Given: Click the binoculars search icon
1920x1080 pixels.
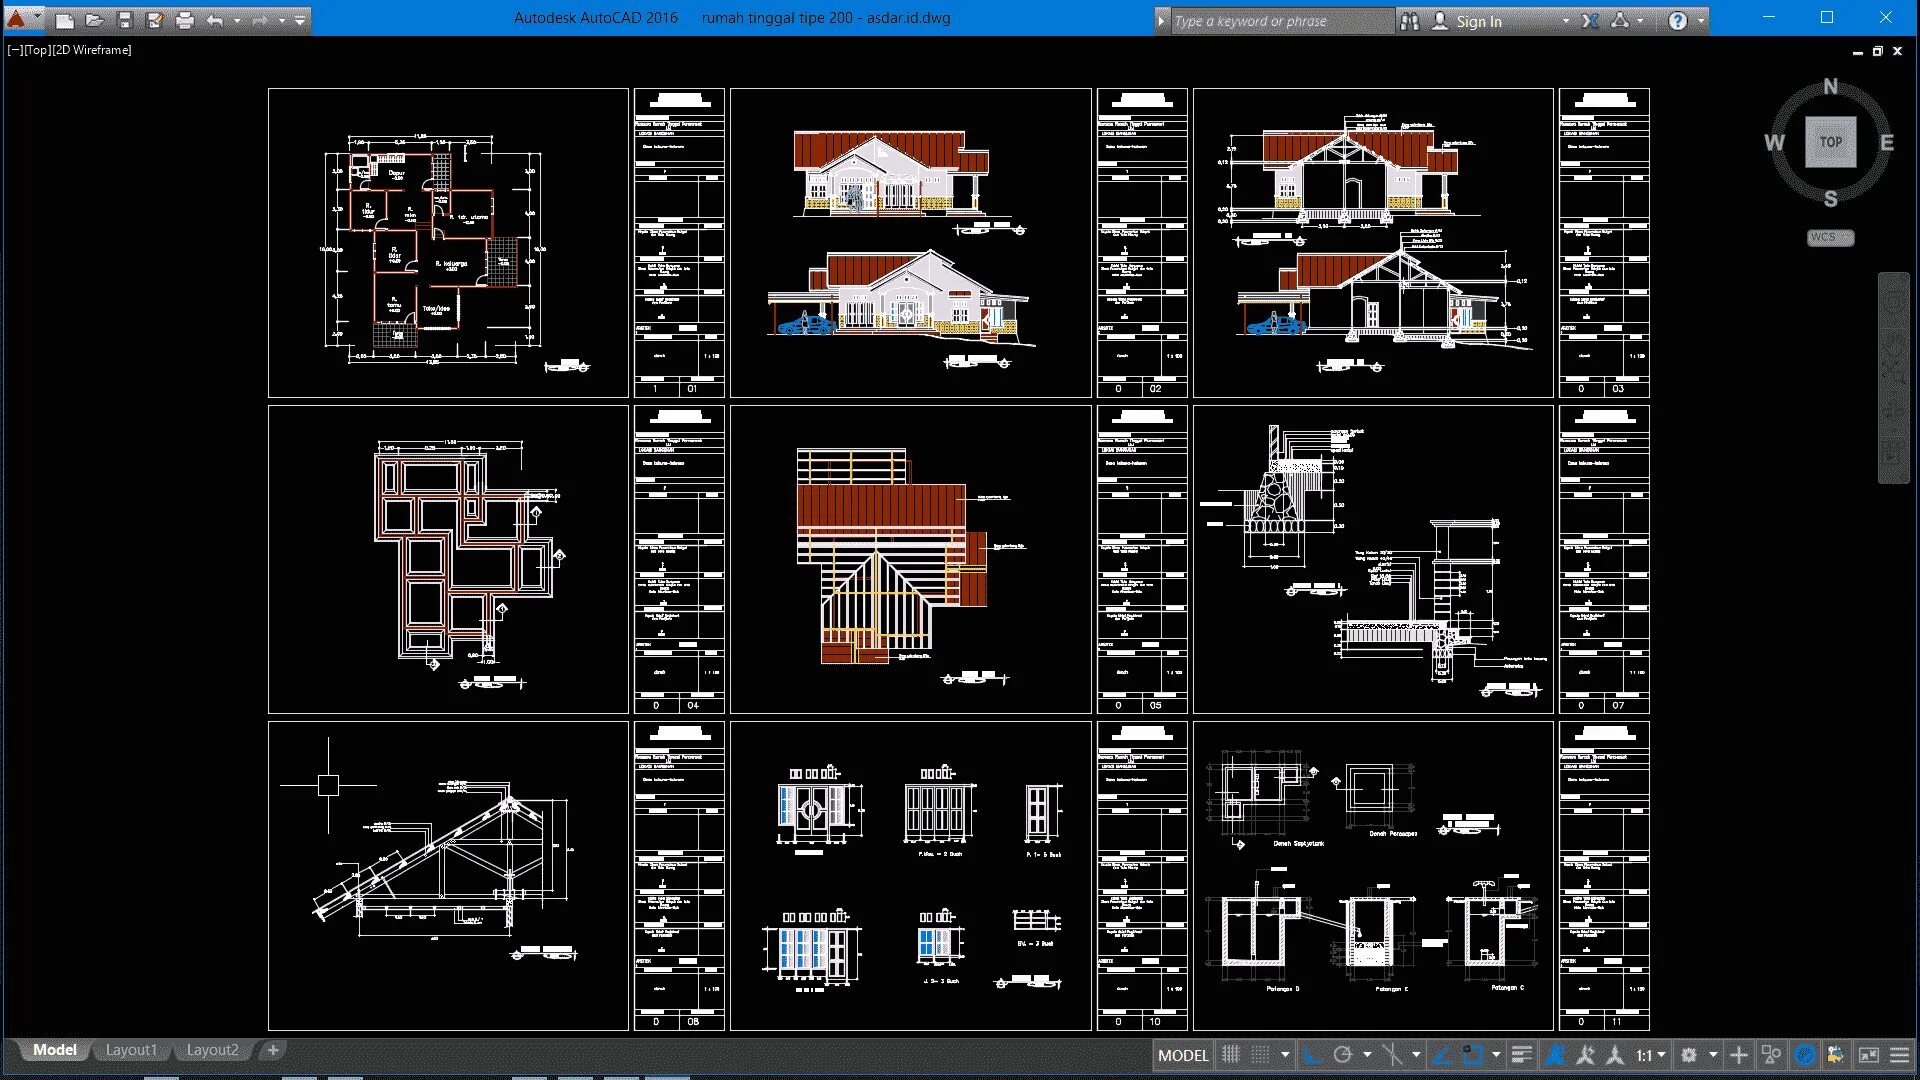Looking at the screenshot, I should click(1410, 21).
